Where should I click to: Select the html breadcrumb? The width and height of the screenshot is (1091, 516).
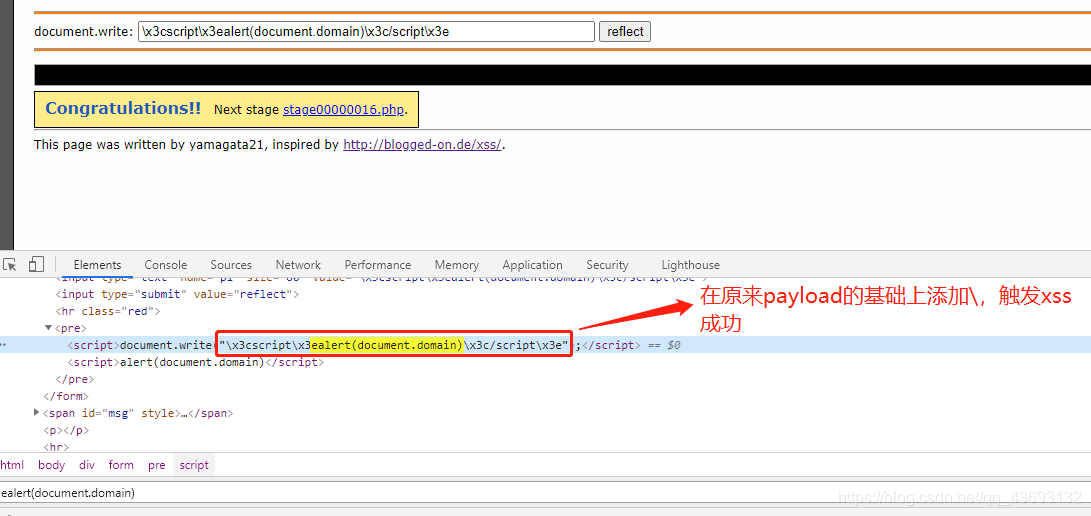click(12, 465)
